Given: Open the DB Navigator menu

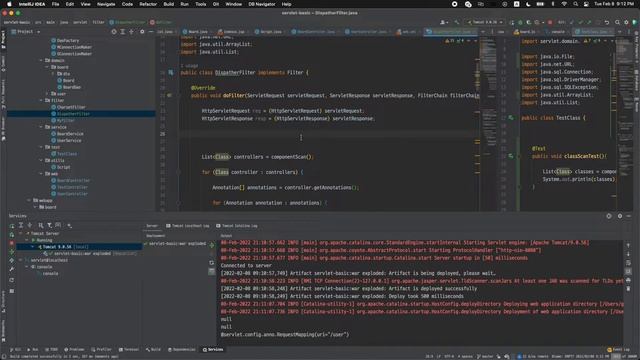Looking at the screenshot, I should coord(262,4).
